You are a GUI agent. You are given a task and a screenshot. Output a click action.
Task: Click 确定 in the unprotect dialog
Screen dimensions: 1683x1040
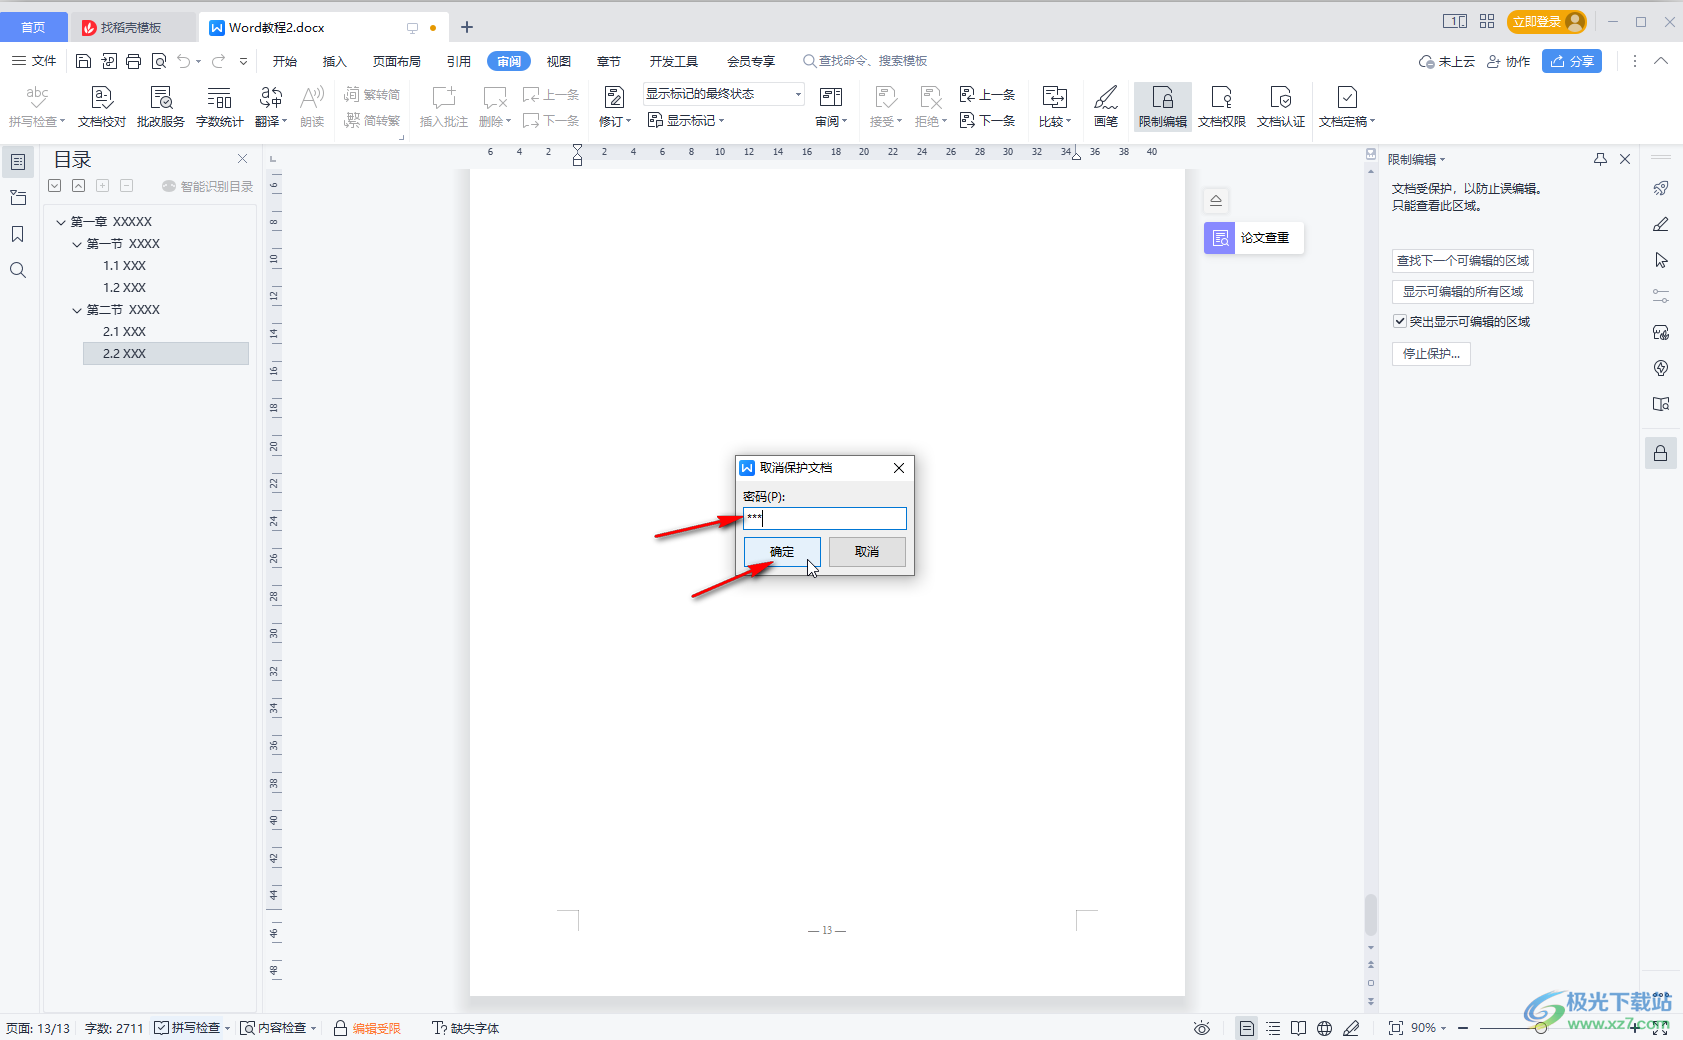(782, 552)
